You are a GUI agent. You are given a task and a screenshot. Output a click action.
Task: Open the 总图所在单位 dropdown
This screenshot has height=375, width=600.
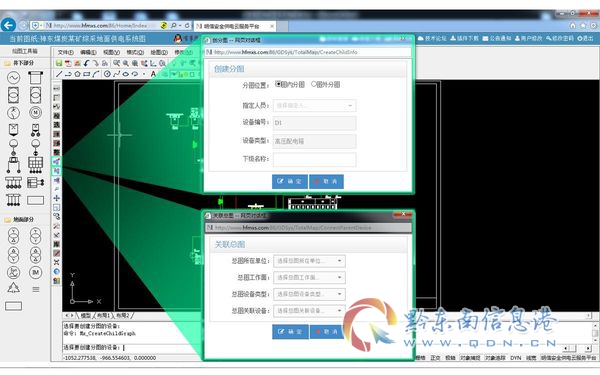[x=309, y=261]
